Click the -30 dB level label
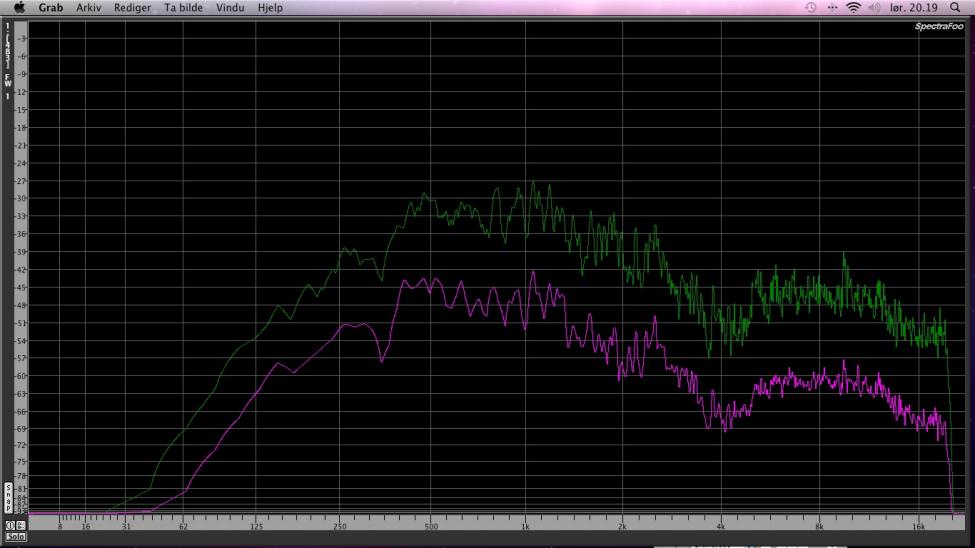 22,198
